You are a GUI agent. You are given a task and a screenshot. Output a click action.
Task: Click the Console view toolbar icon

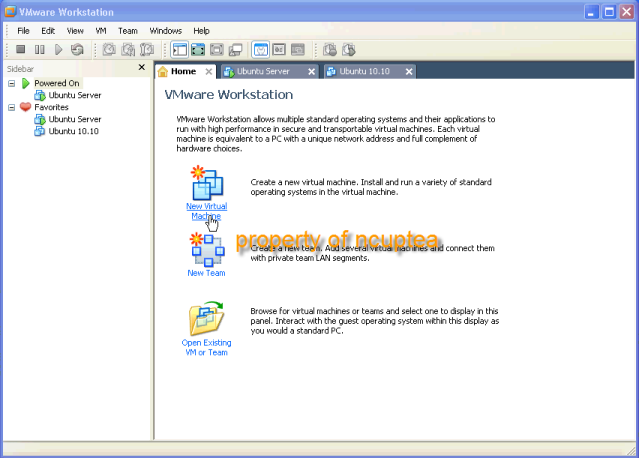click(298, 50)
